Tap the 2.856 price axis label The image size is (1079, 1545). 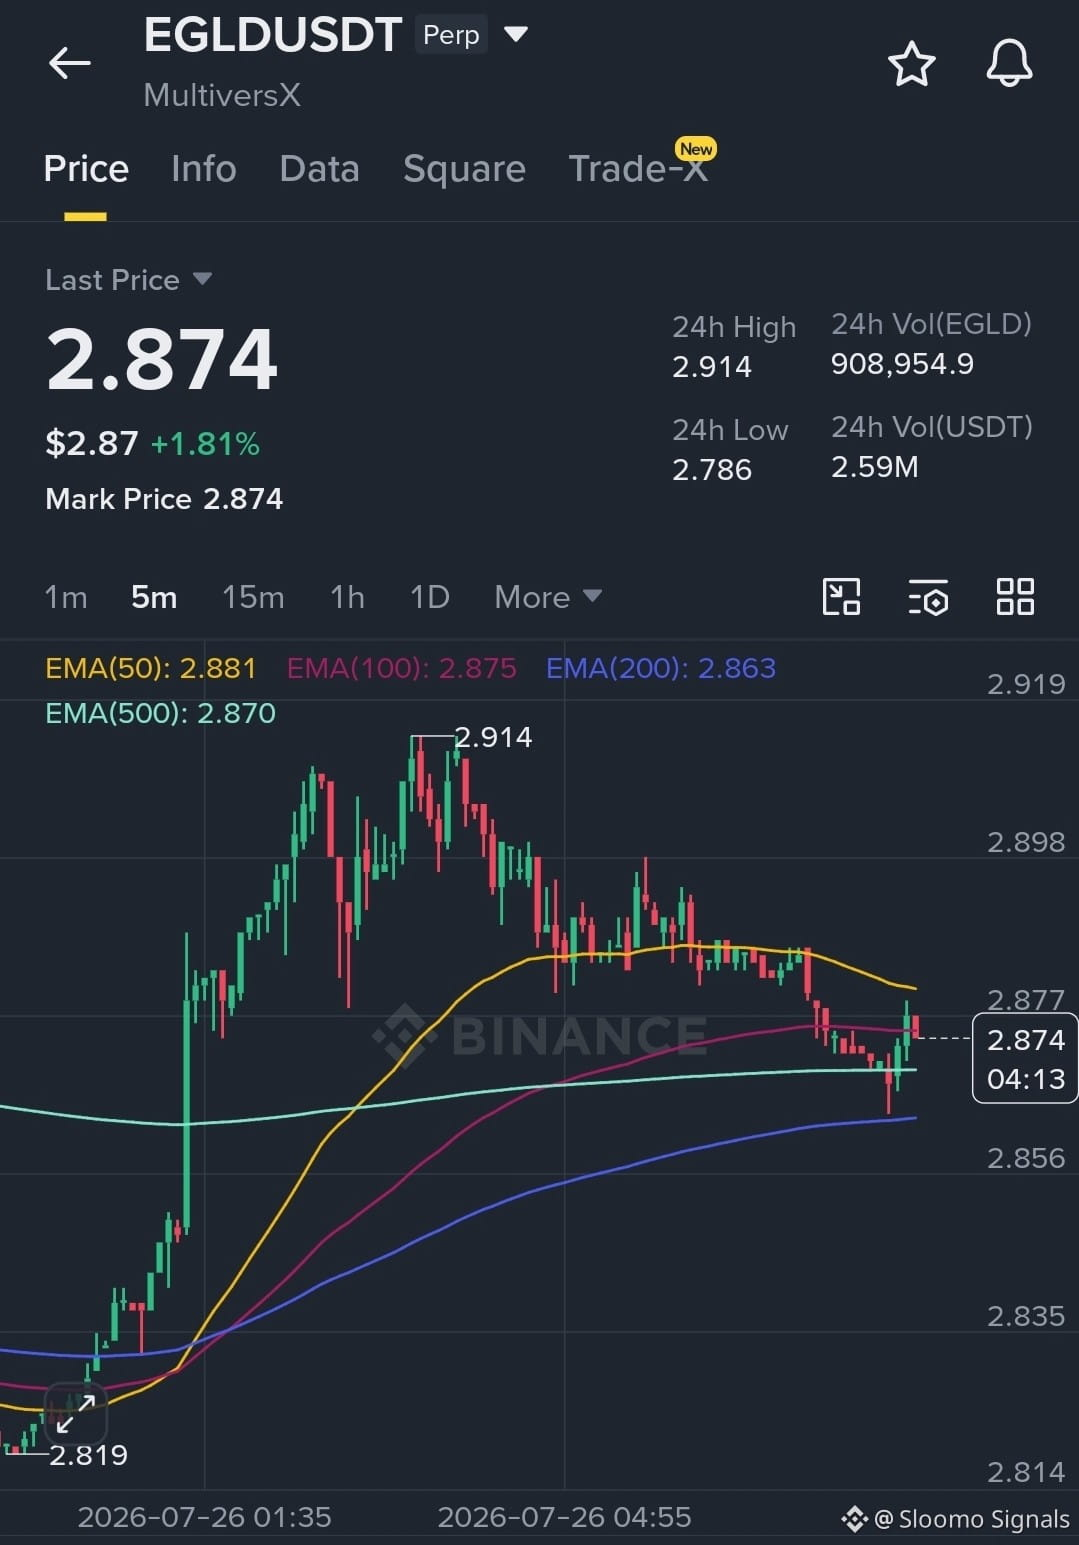1026,1158
